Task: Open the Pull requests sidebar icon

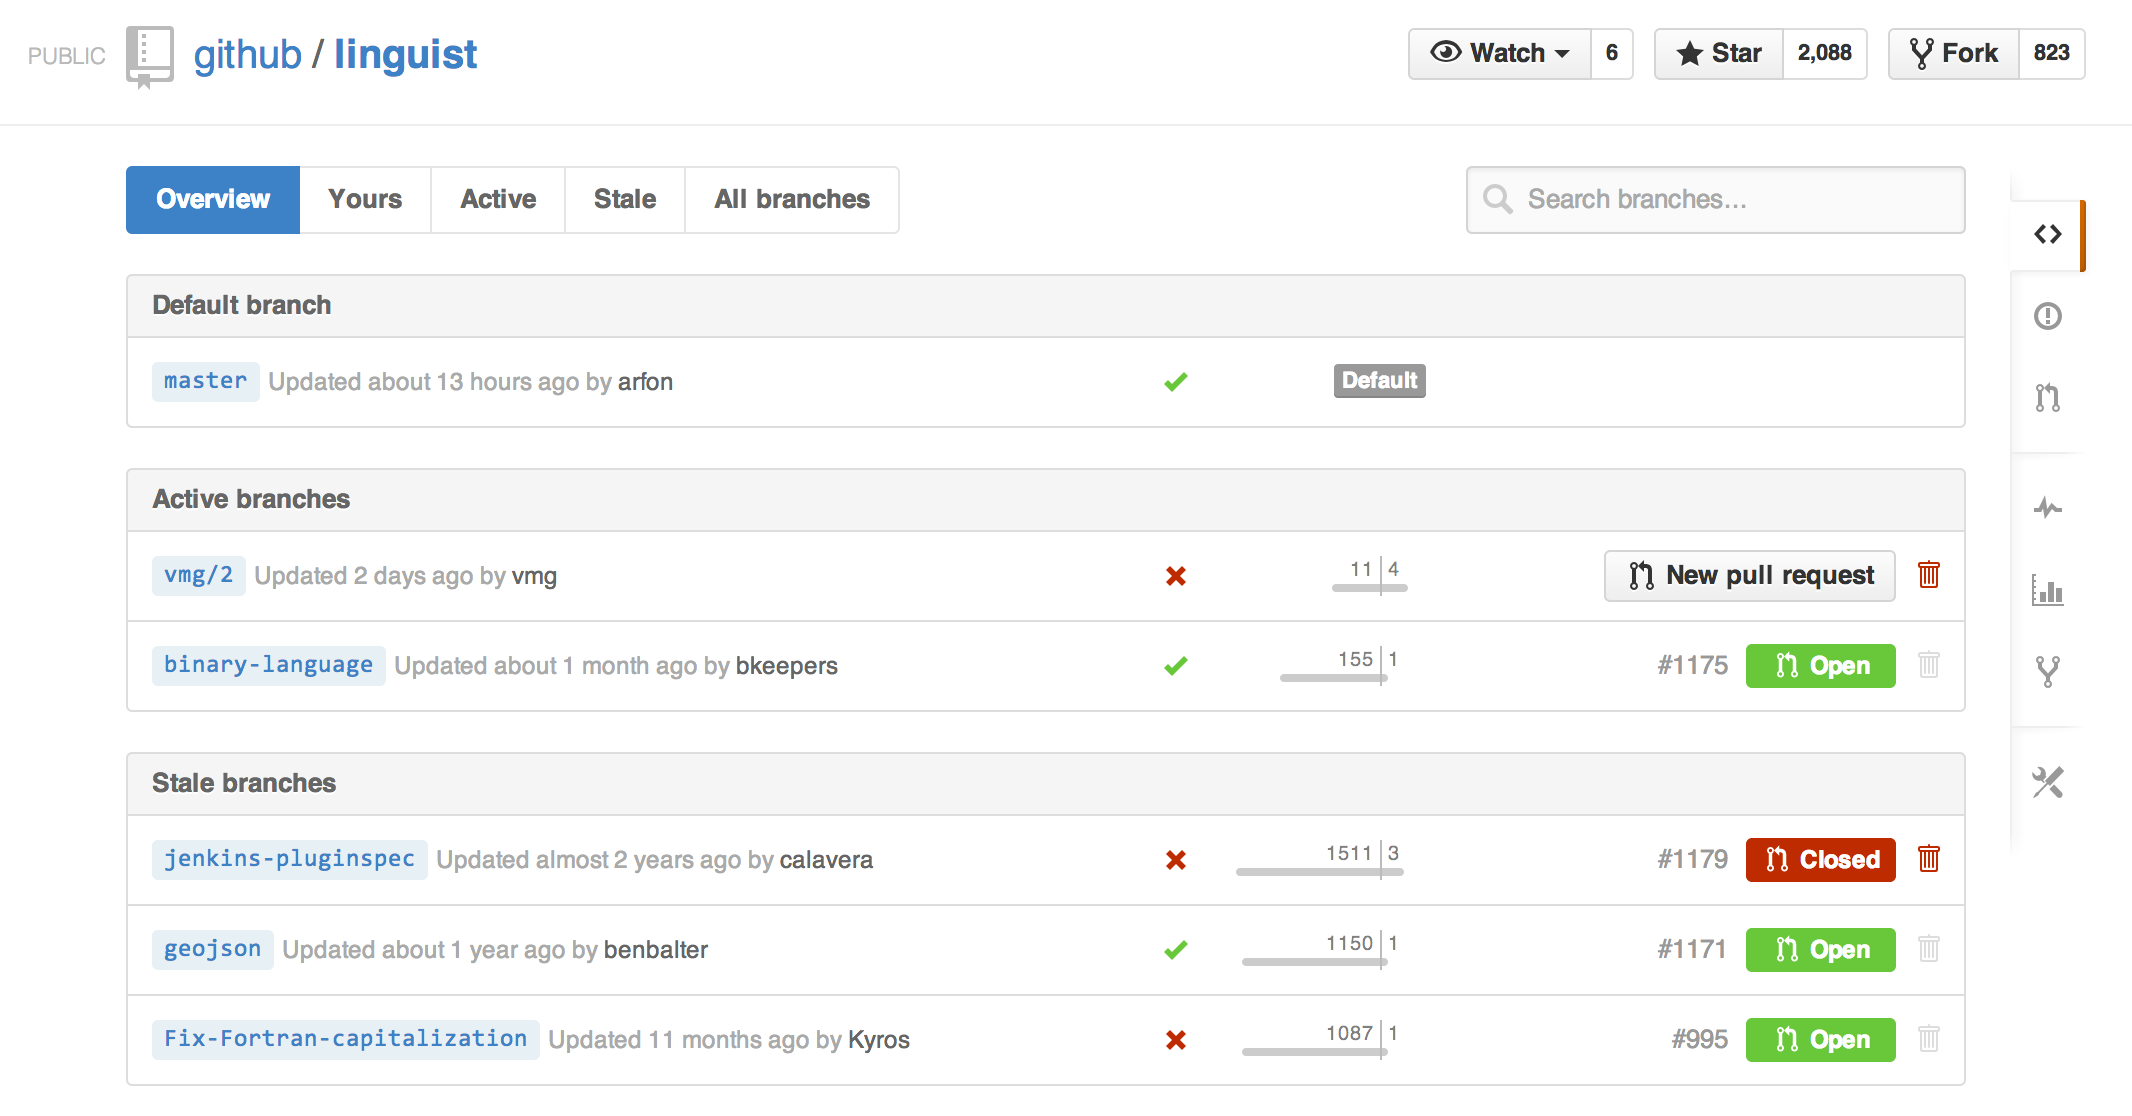Action: click(2047, 398)
